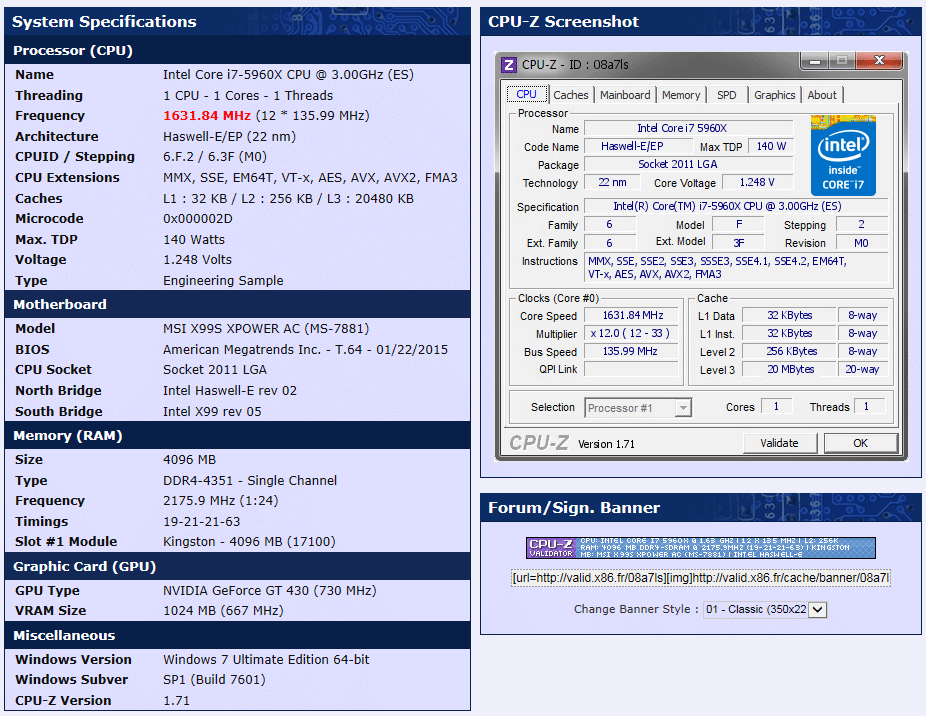Show the Graphics tab
926x716 pixels.
coord(775,95)
